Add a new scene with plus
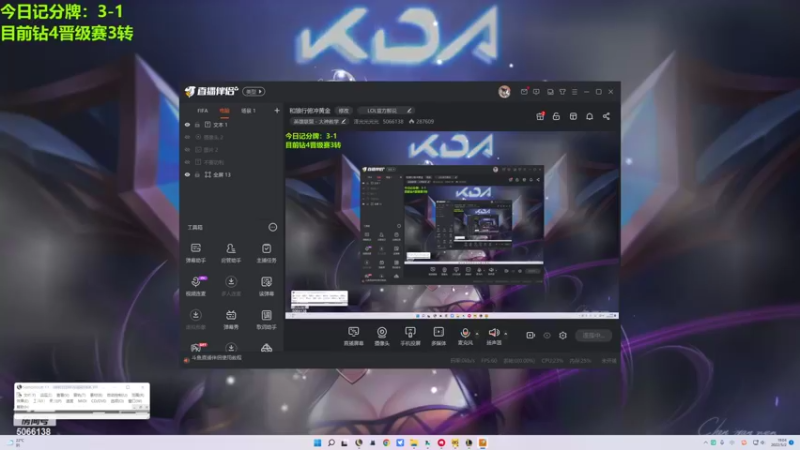800x450 pixels. (x=277, y=111)
